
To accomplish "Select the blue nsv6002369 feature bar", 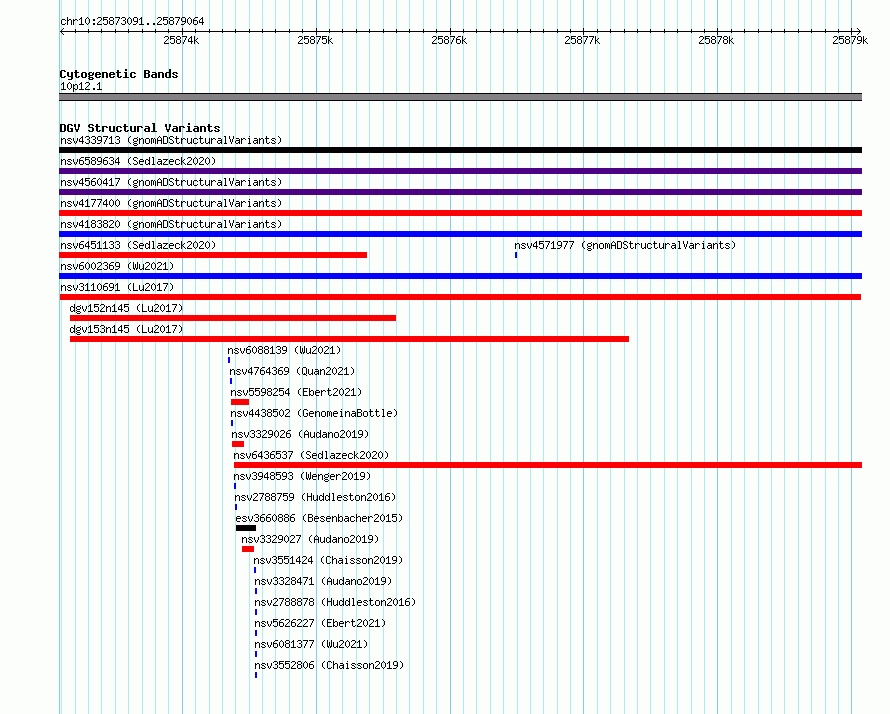I will coord(460,276).
